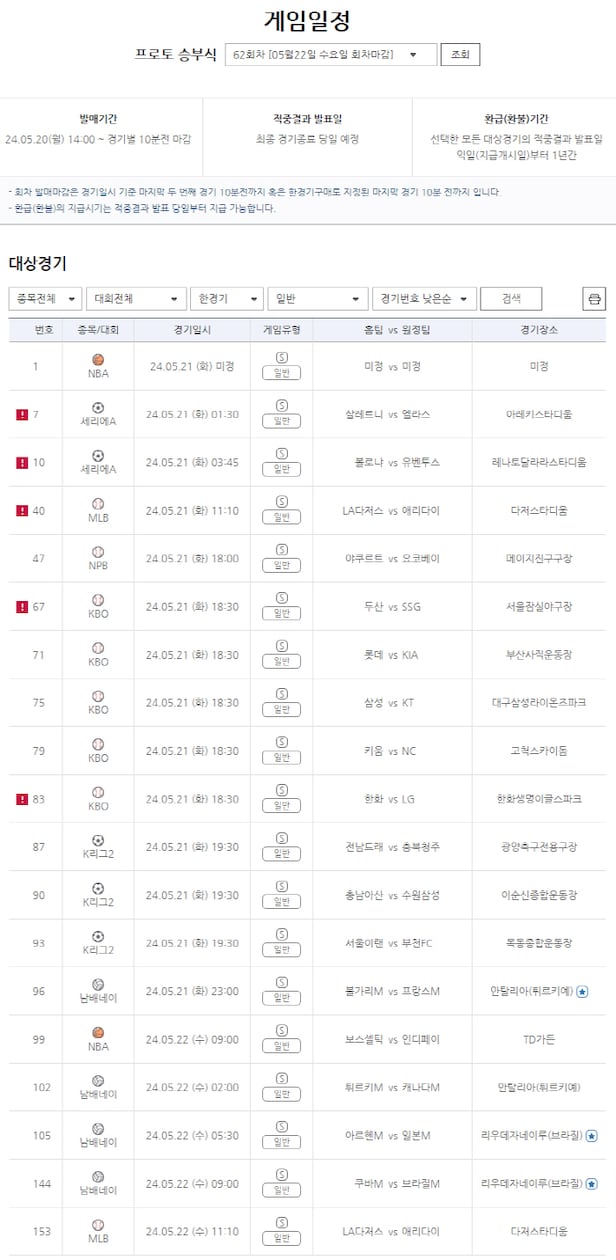Open the 62회차 round selection dropdown

(x=331, y=54)
